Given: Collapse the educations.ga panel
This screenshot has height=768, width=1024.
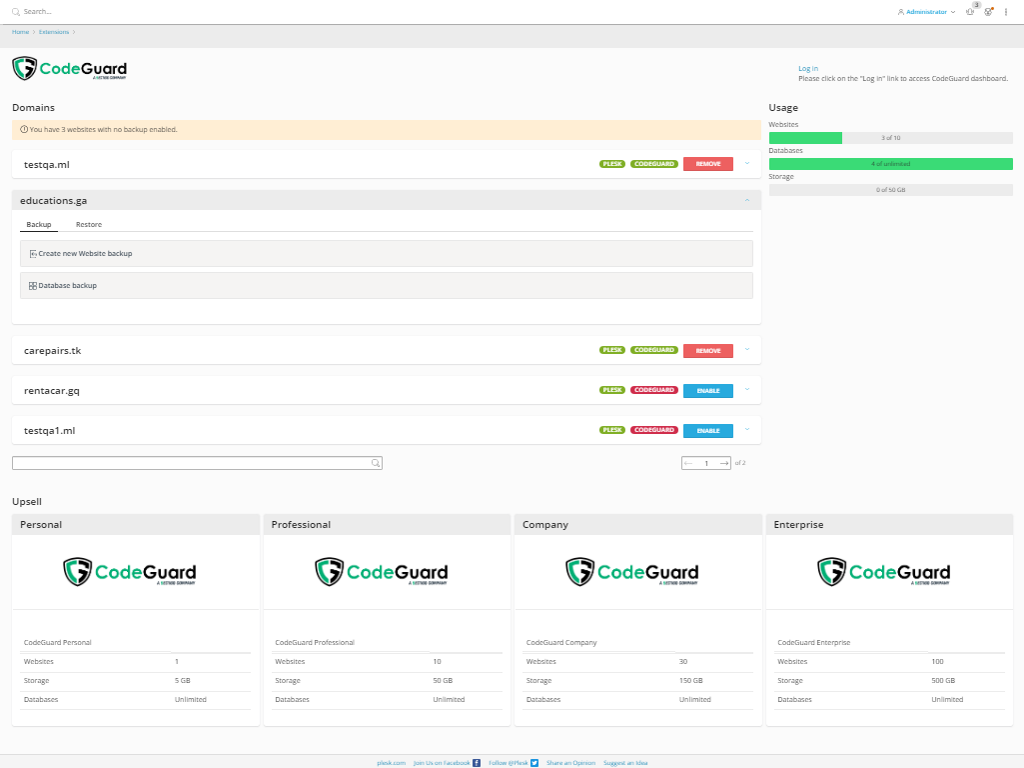Looking at the screenshot, I should point(746,200).
